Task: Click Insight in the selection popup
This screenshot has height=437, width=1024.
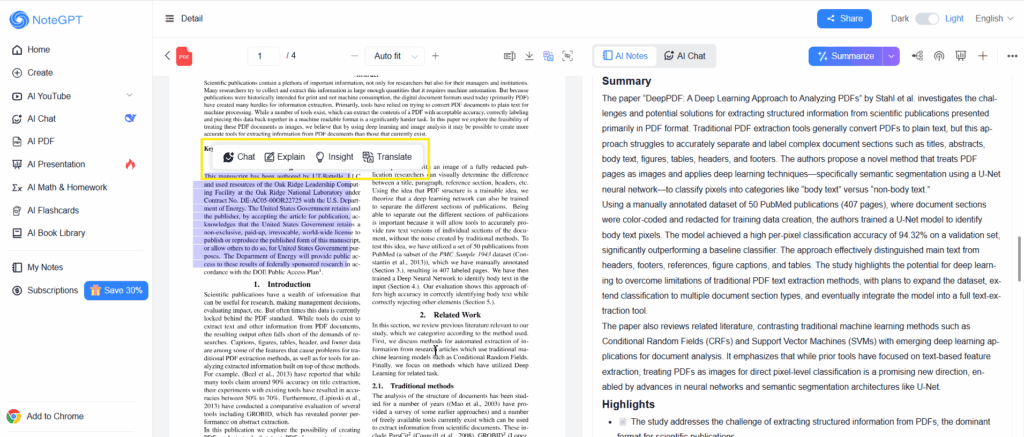Action: [x=334, y=157]
